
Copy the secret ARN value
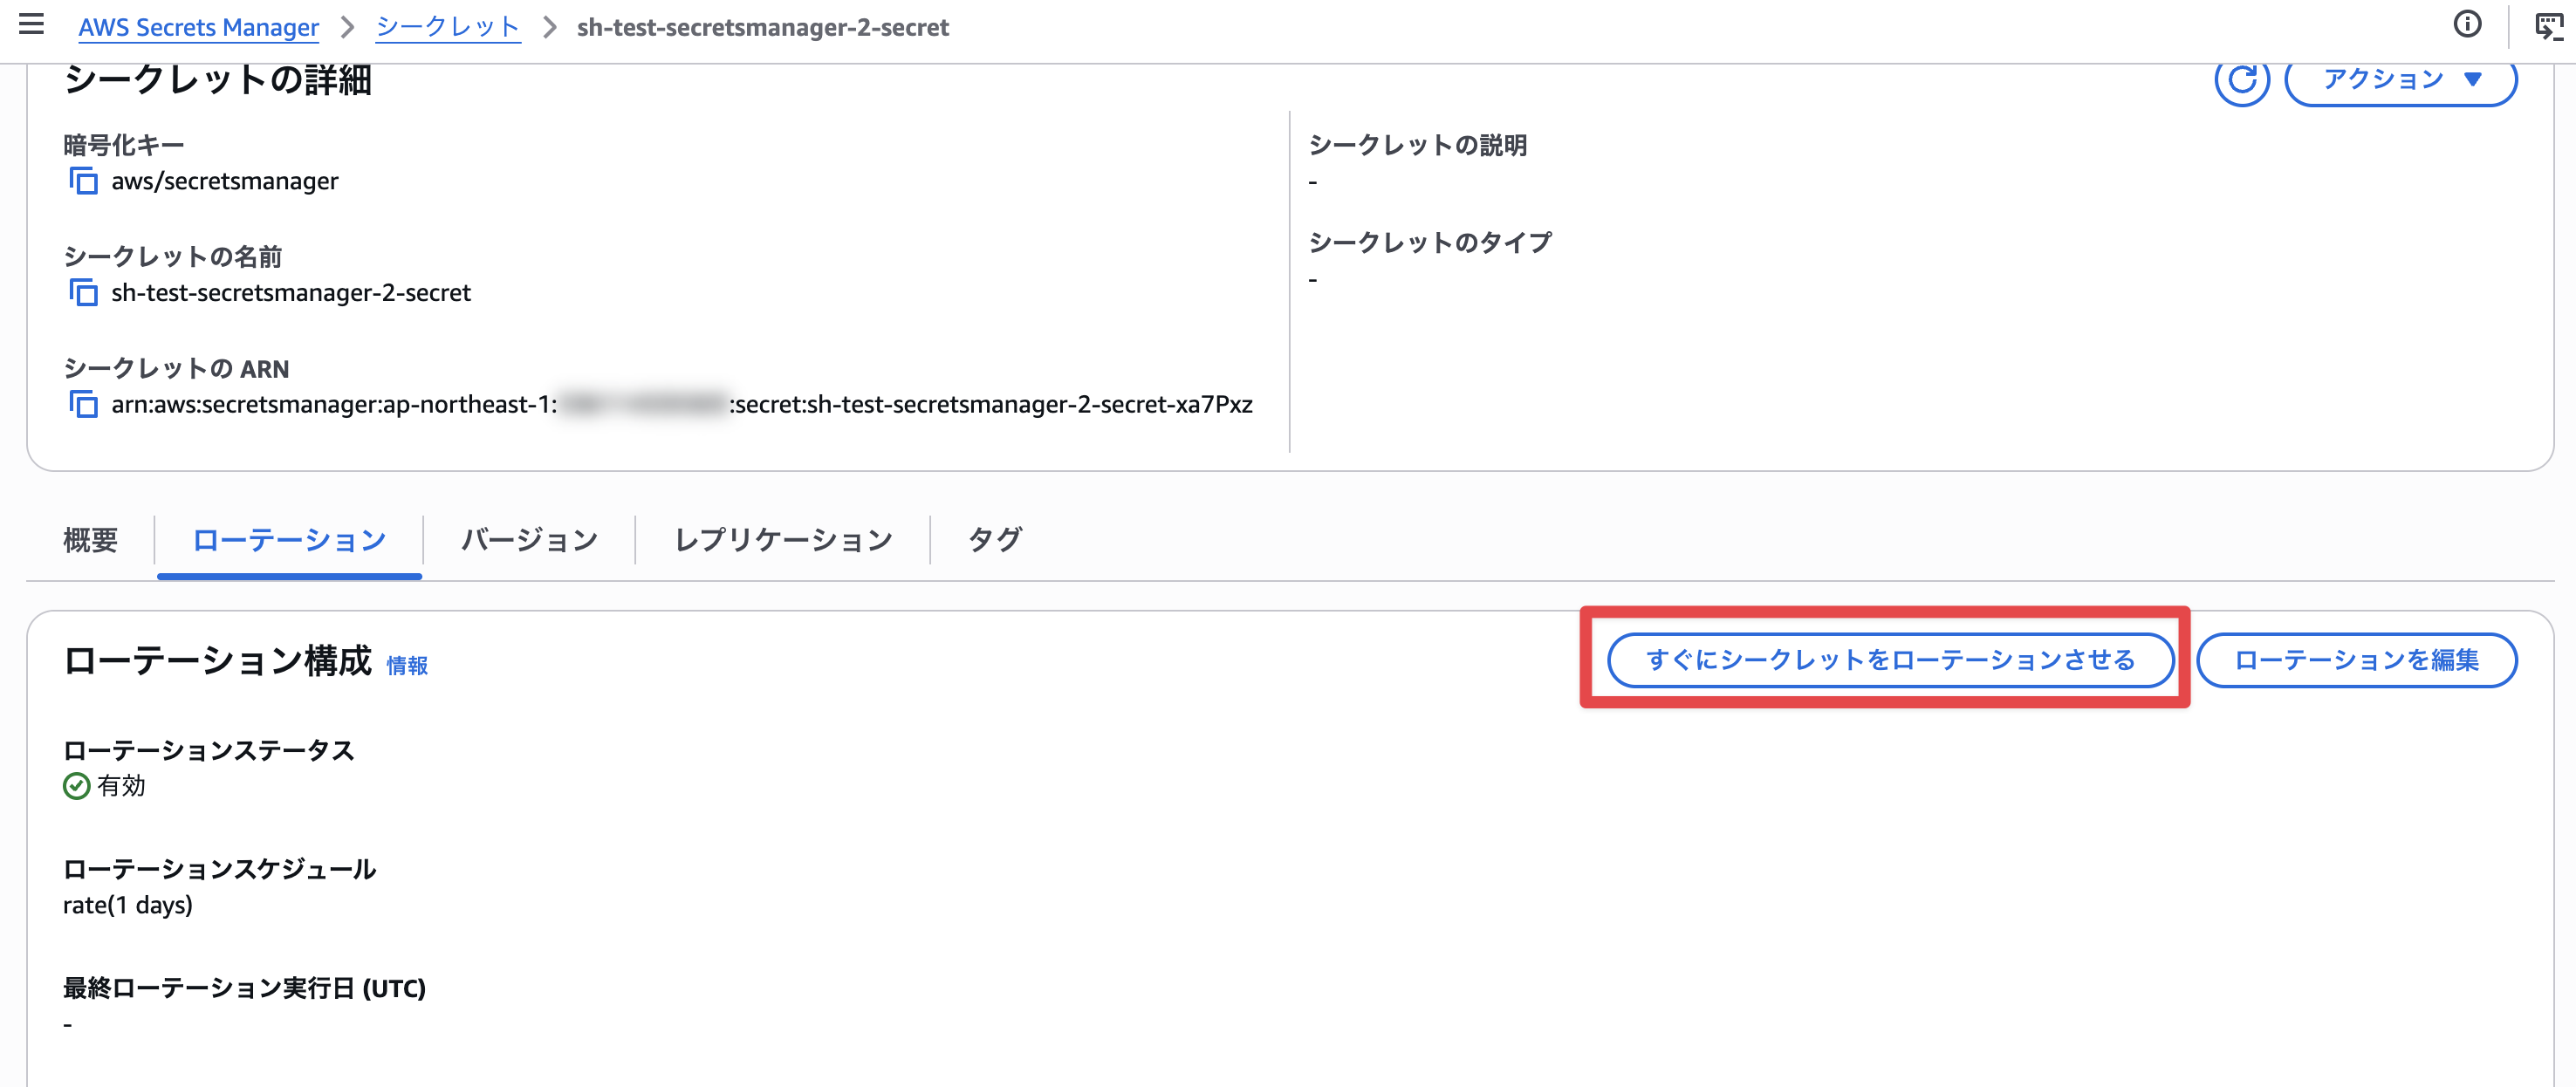click(83, 405)
